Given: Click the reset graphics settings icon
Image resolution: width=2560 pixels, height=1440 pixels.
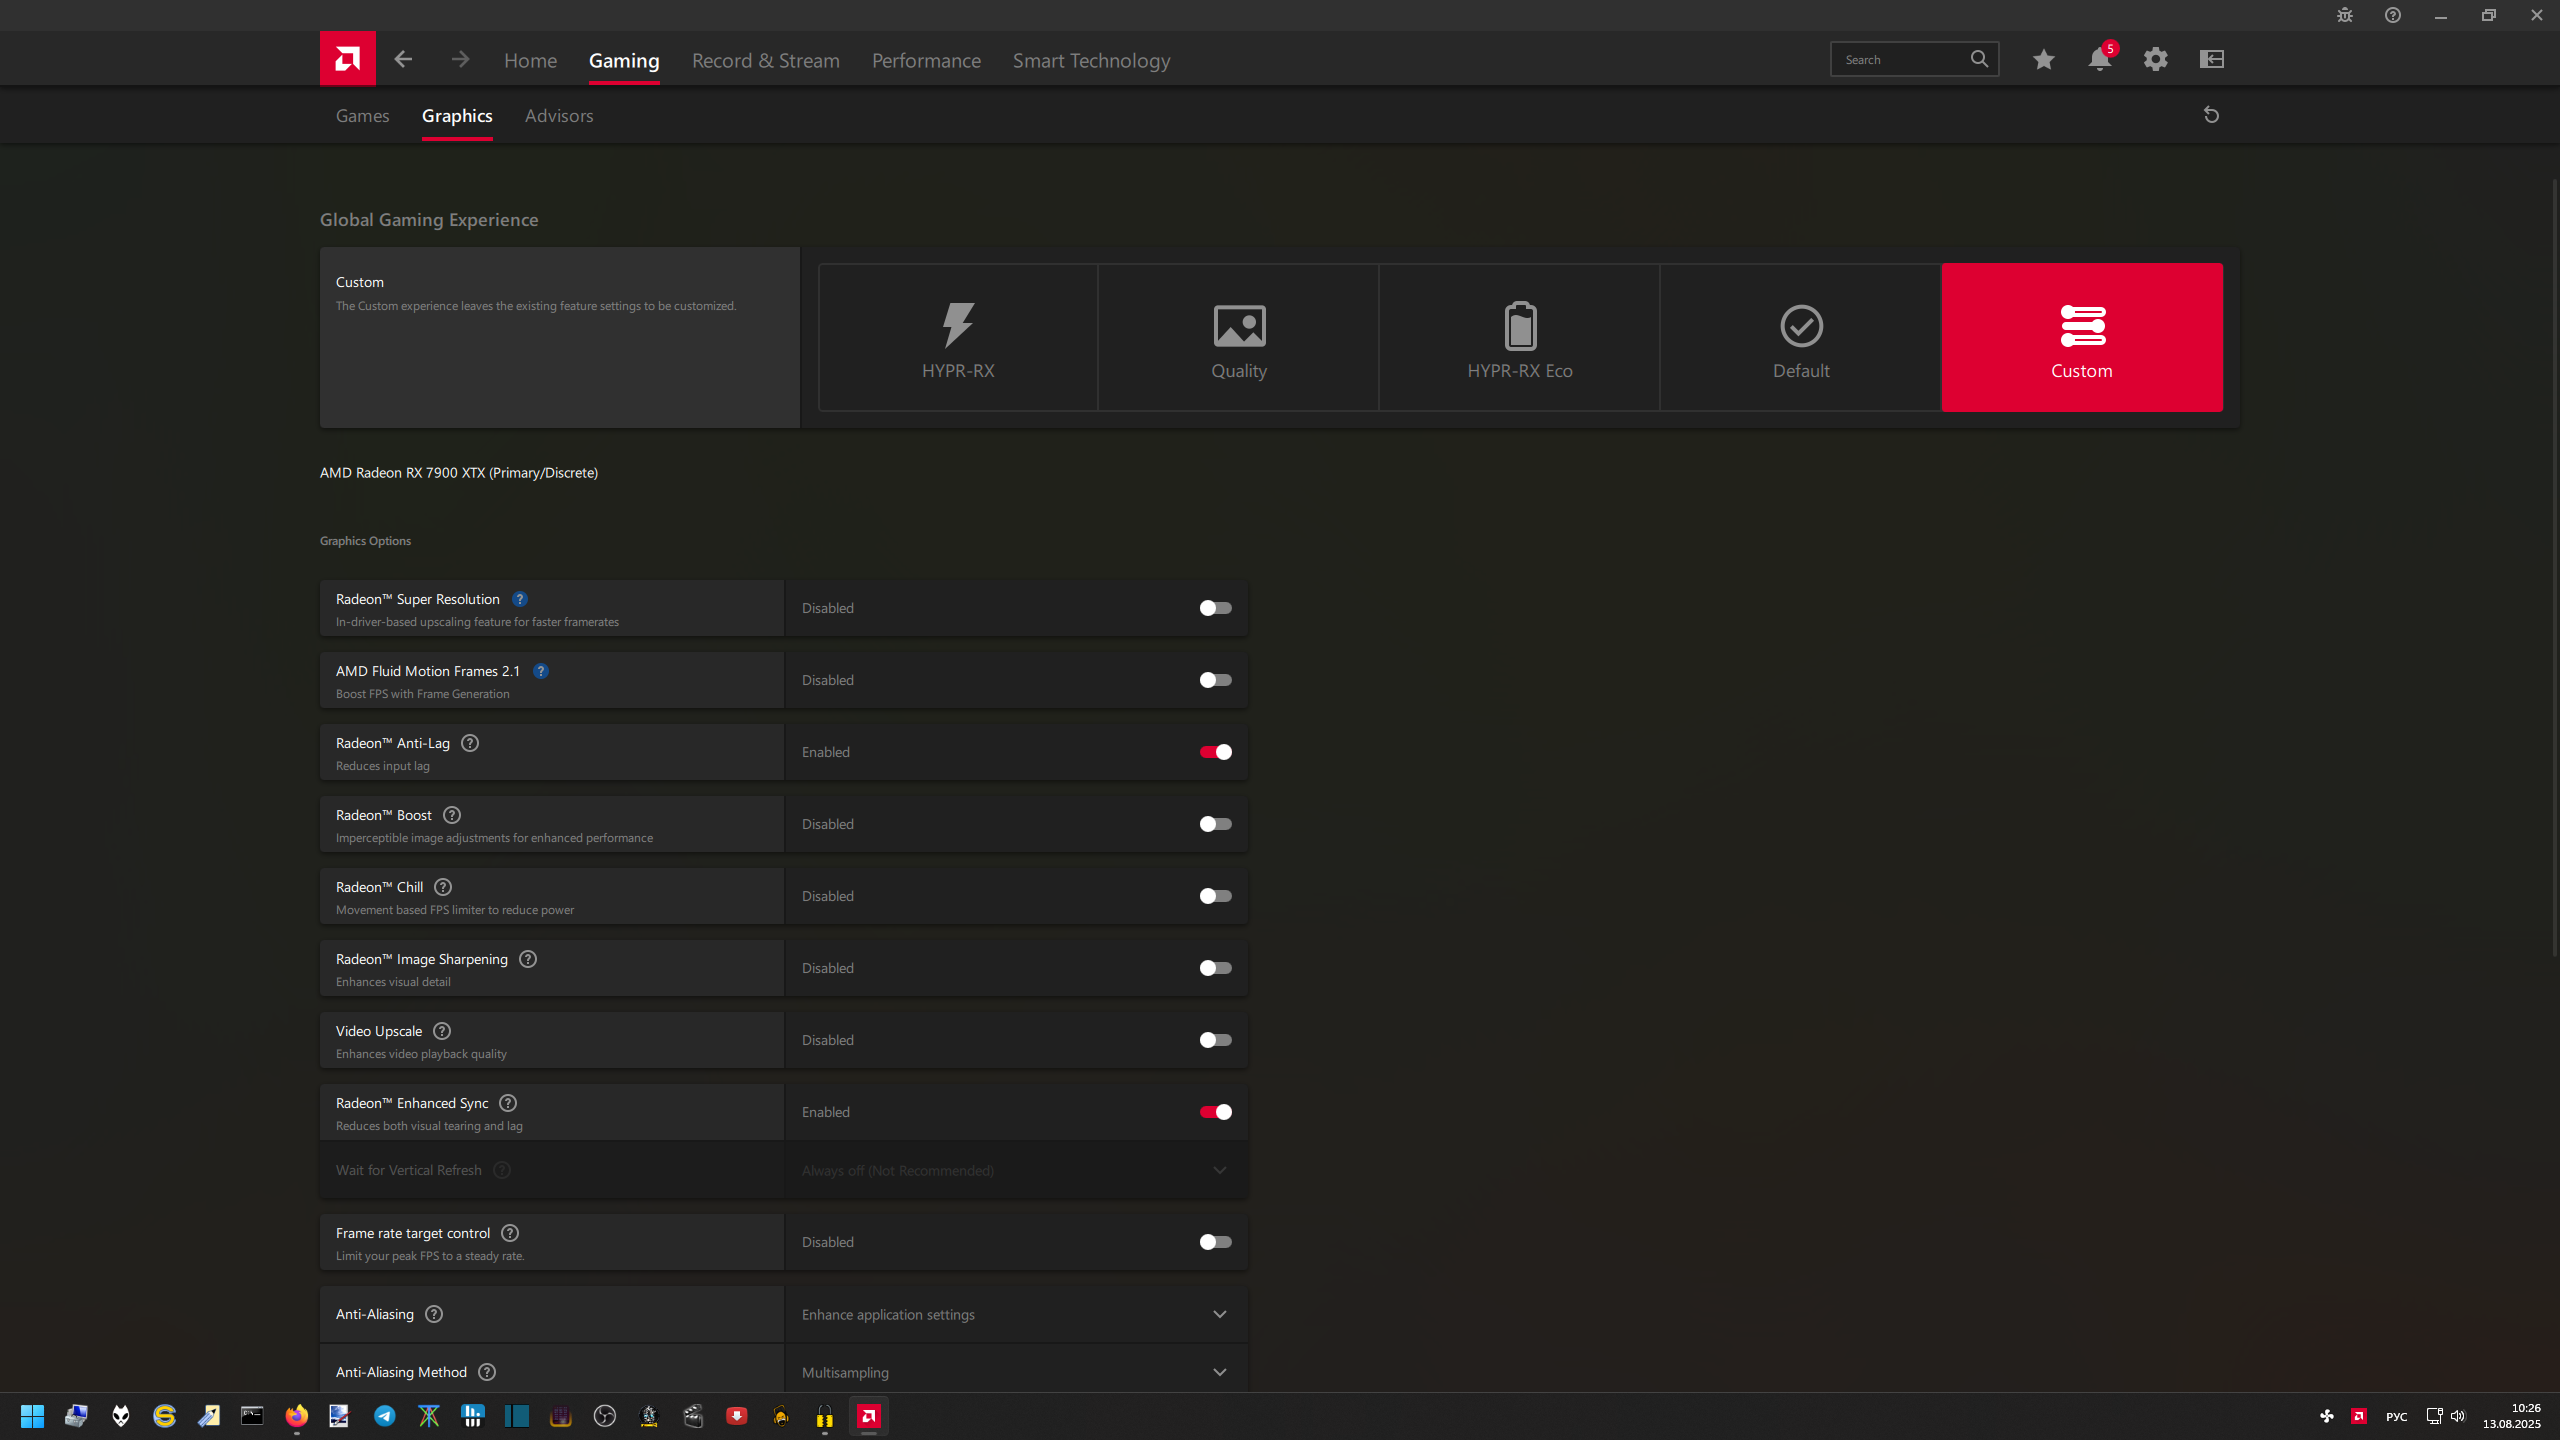Looking at the screenshot, I should 2211,115.
